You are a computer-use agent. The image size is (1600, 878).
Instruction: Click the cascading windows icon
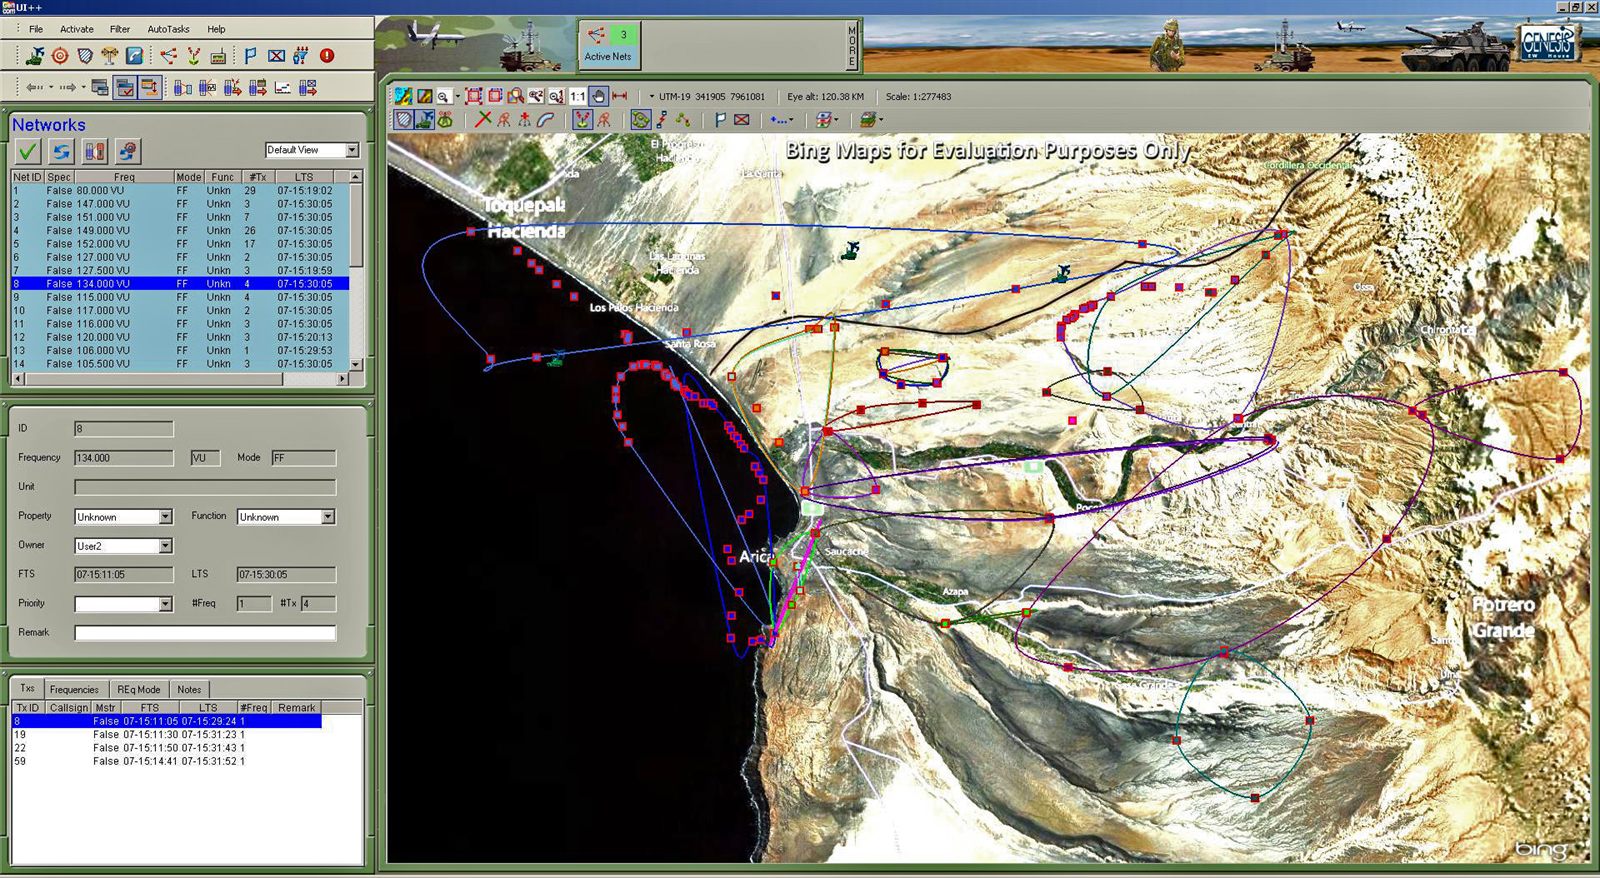[x=100, y=88]
